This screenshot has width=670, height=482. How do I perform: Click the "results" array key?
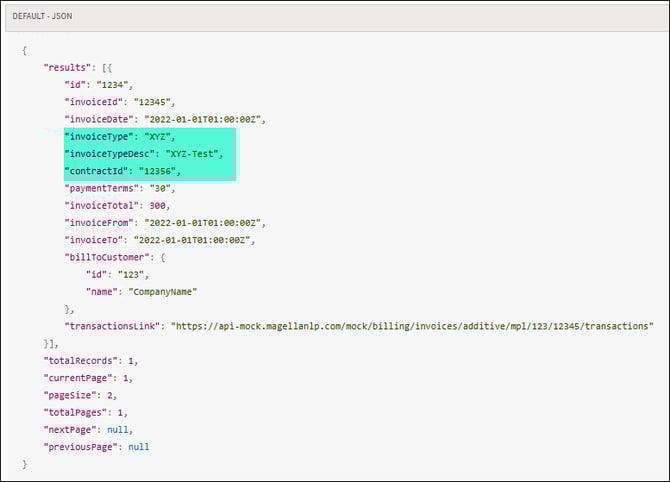[69, 67]
